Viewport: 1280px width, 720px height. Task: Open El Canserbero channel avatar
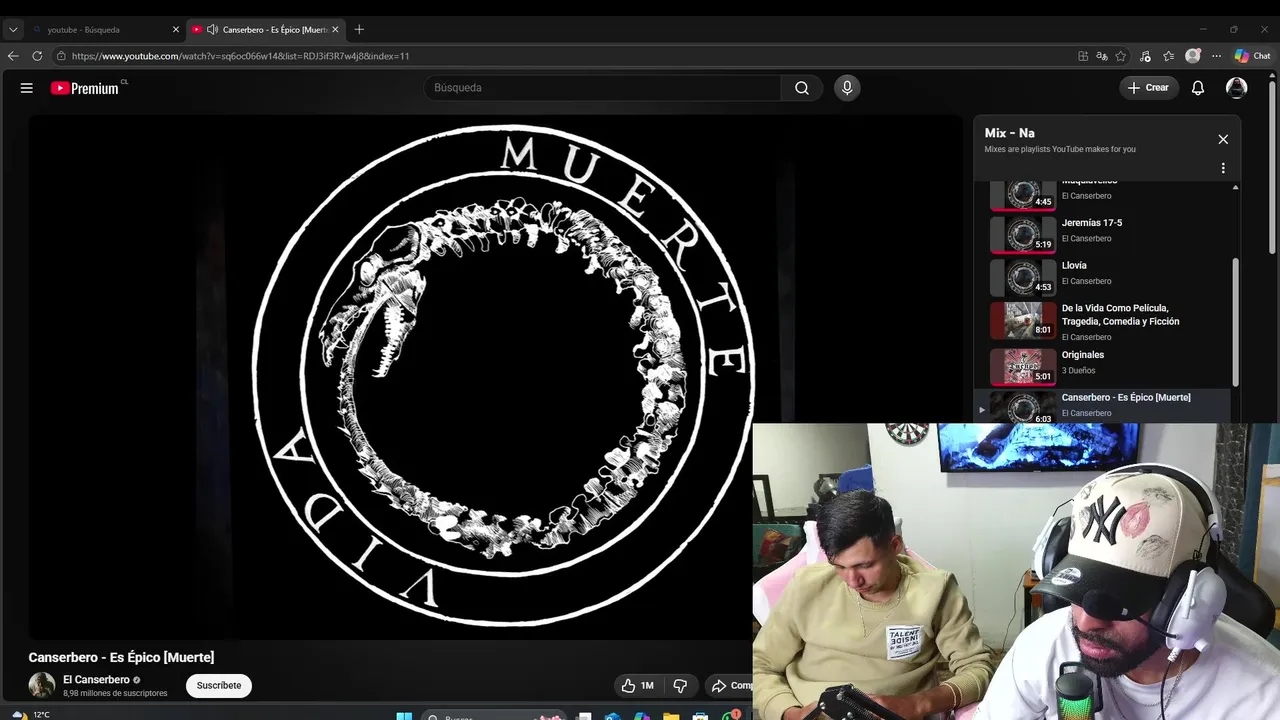[x=42, y=685]
